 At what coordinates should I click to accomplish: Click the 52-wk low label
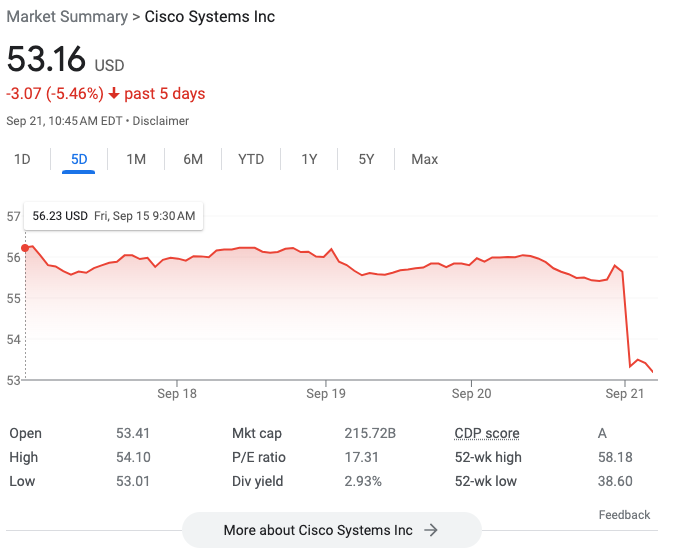click(x=486, y=481)
